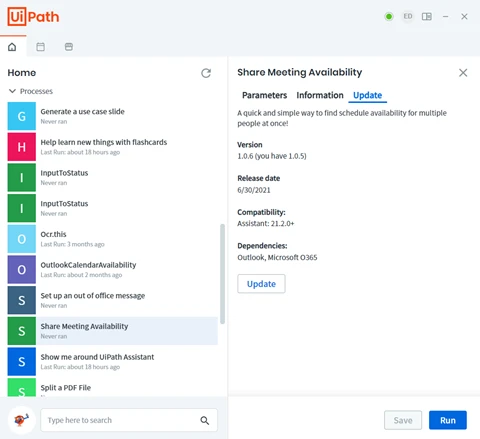Select the OutlookCalendarAvailability process
480x439 pixels.
[x=113, y=269]
